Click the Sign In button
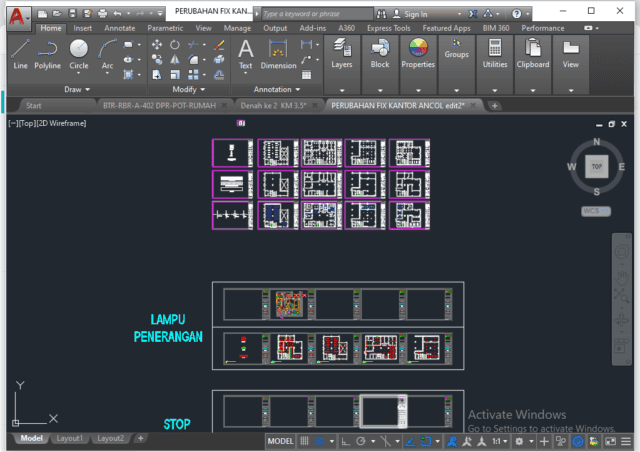 [x=410, y=14]
